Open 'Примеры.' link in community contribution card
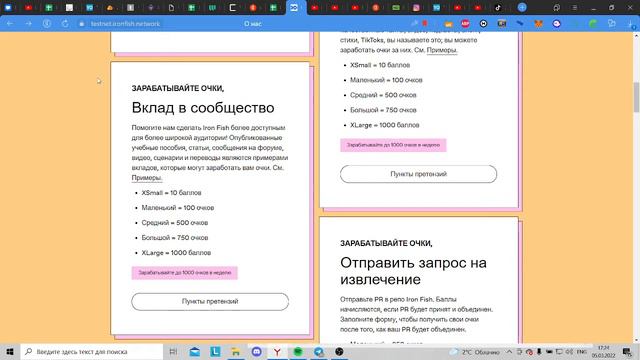The image size is (640, 360). [147, 178]
